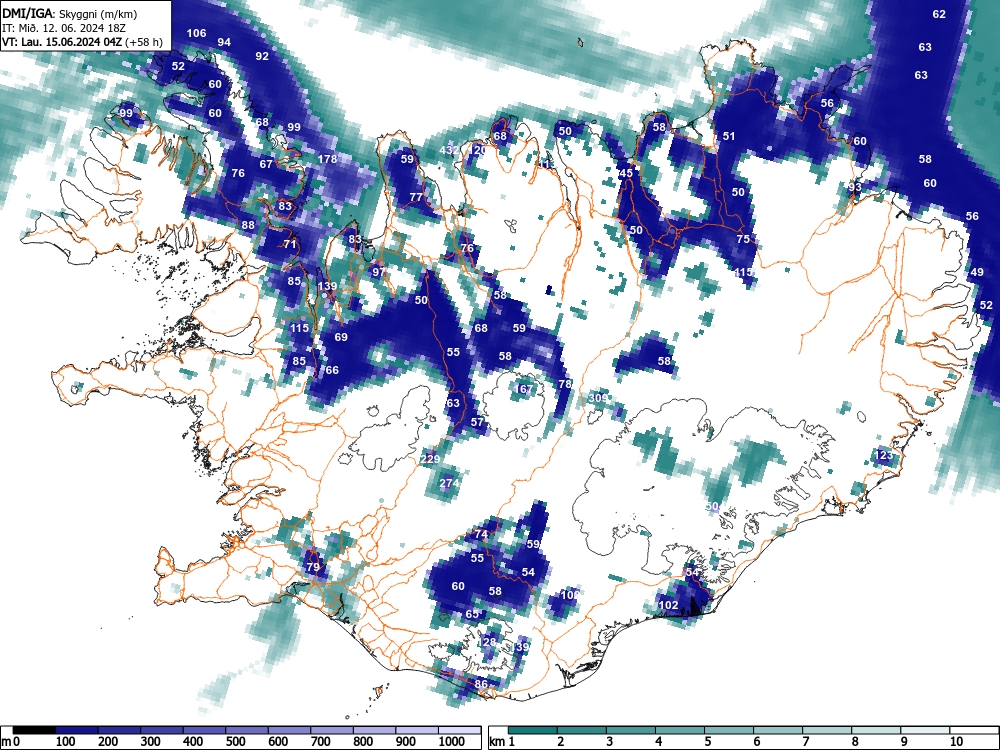Click the 74 visibility value
Viewport: 1000px width, 750px height.
click(x=482, y=534)
